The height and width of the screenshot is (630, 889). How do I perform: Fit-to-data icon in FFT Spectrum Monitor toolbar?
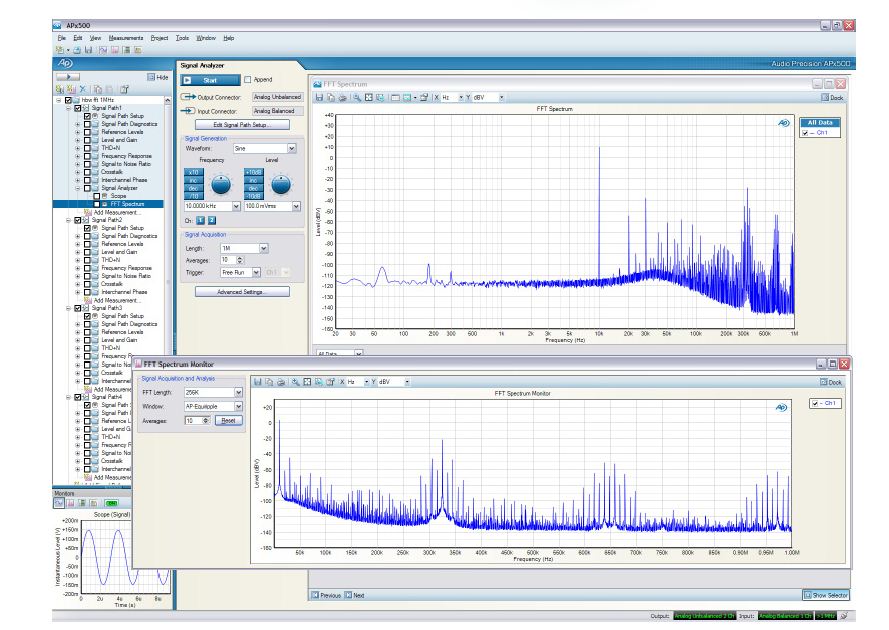pos(307,382)
